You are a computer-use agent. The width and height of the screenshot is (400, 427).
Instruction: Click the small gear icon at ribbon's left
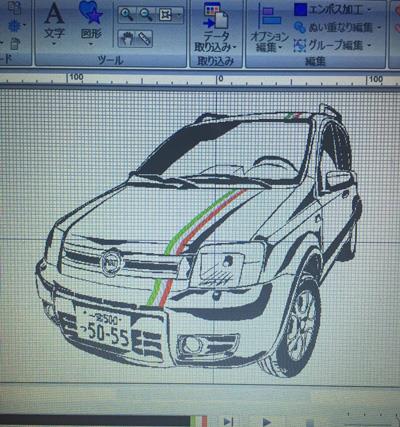(14, 26)
